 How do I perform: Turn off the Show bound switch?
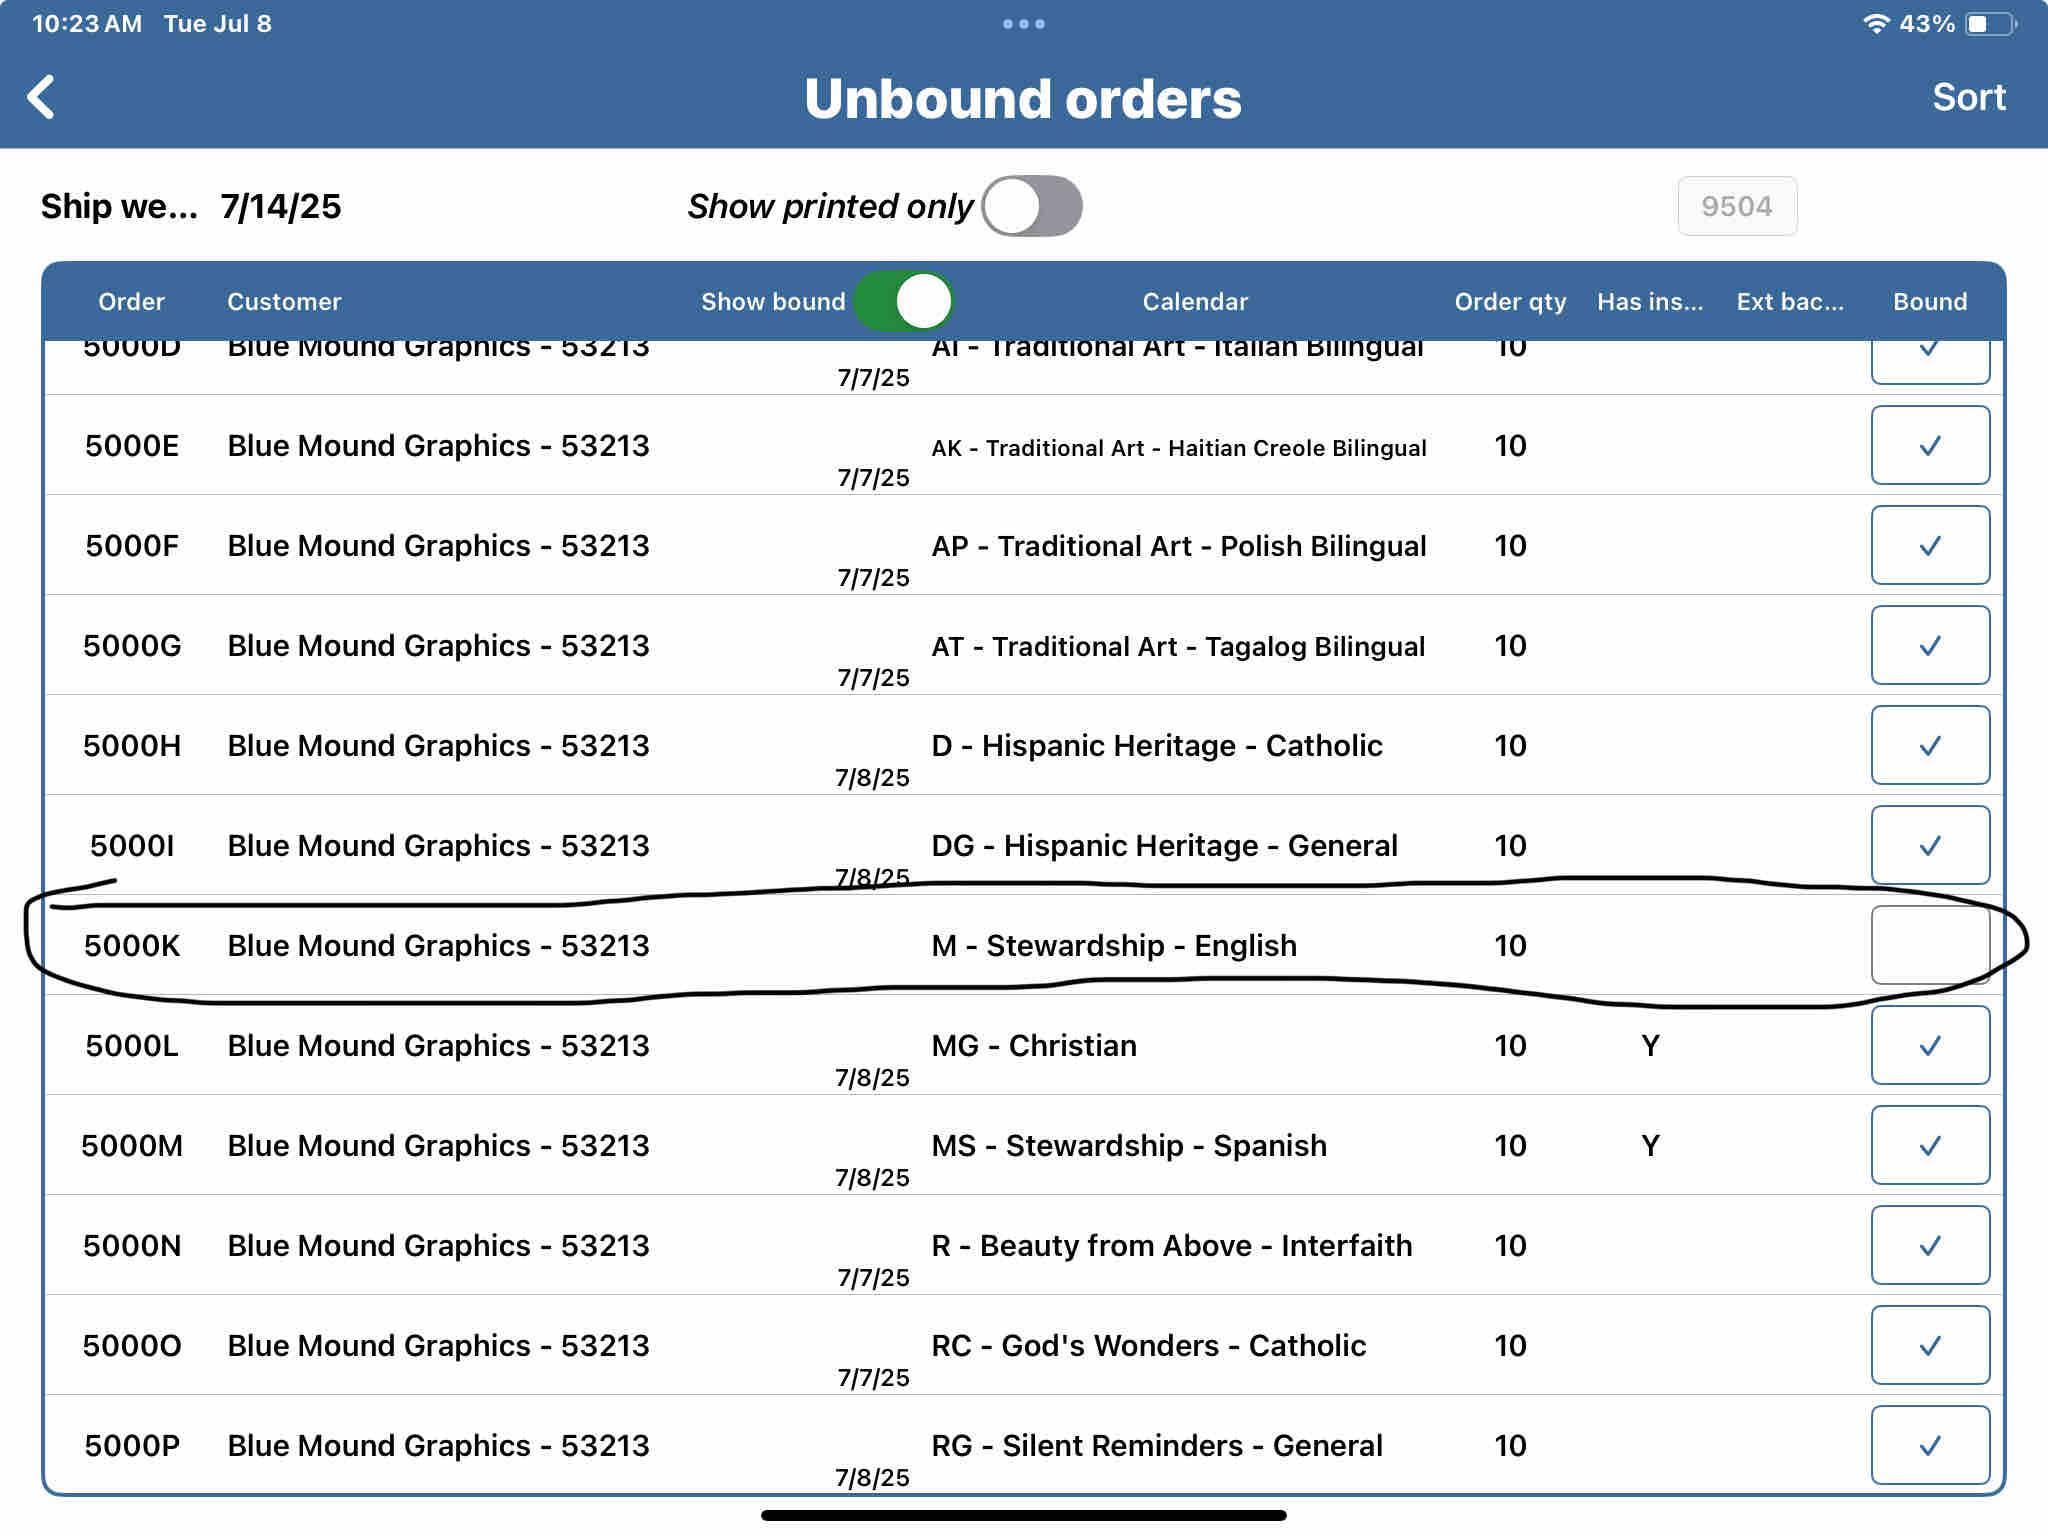pyautogui.click(x=904, y=302)
